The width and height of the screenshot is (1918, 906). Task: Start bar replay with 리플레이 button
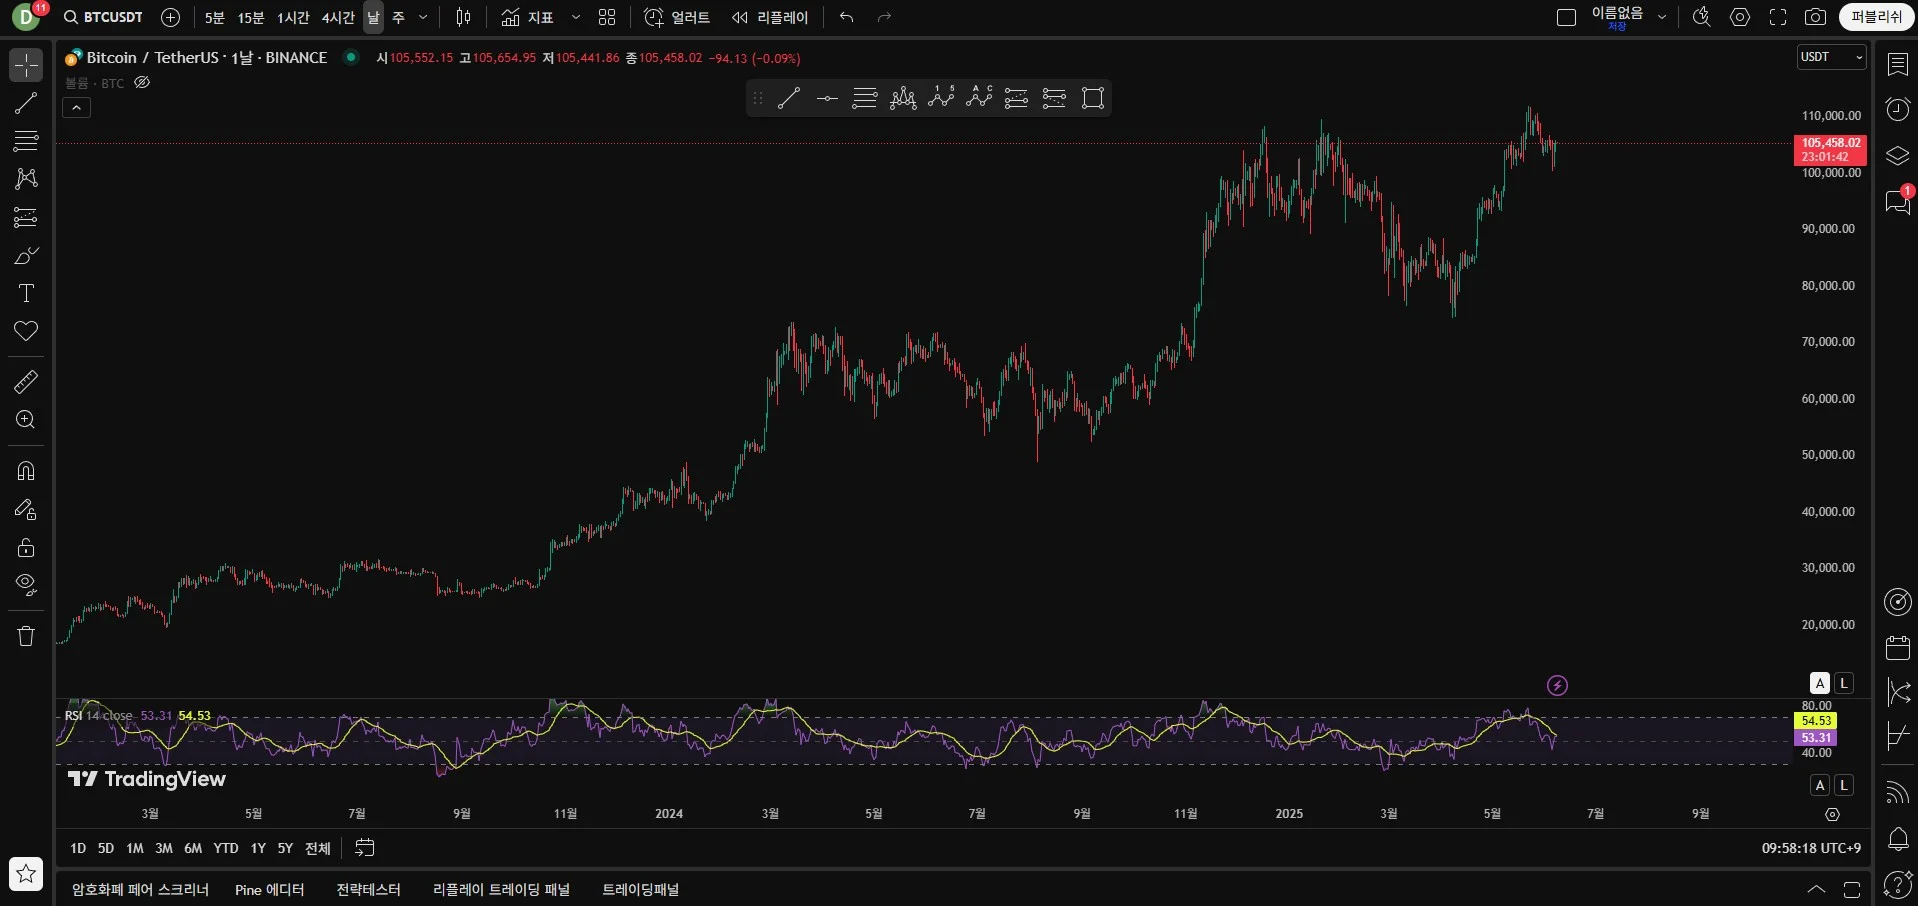770,17
